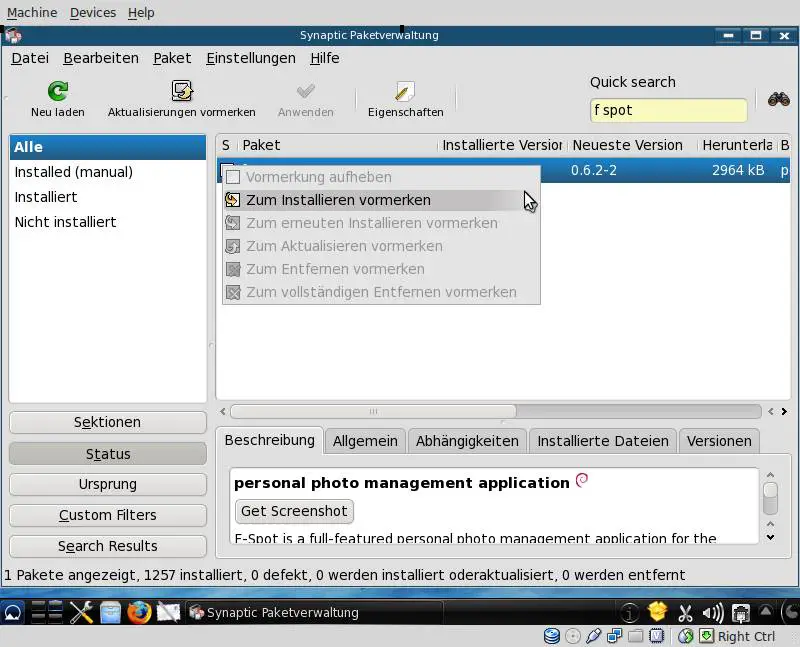Click Zum Aktualisieren vormerken entry
Screen dimensions: 800x647
[381, 246]
